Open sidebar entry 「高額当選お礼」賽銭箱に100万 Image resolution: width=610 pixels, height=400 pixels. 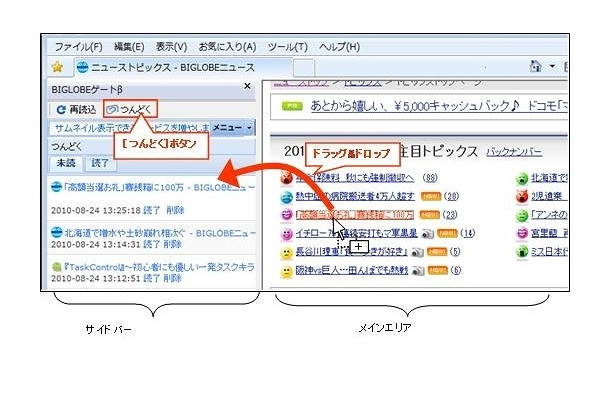point(159,188)
